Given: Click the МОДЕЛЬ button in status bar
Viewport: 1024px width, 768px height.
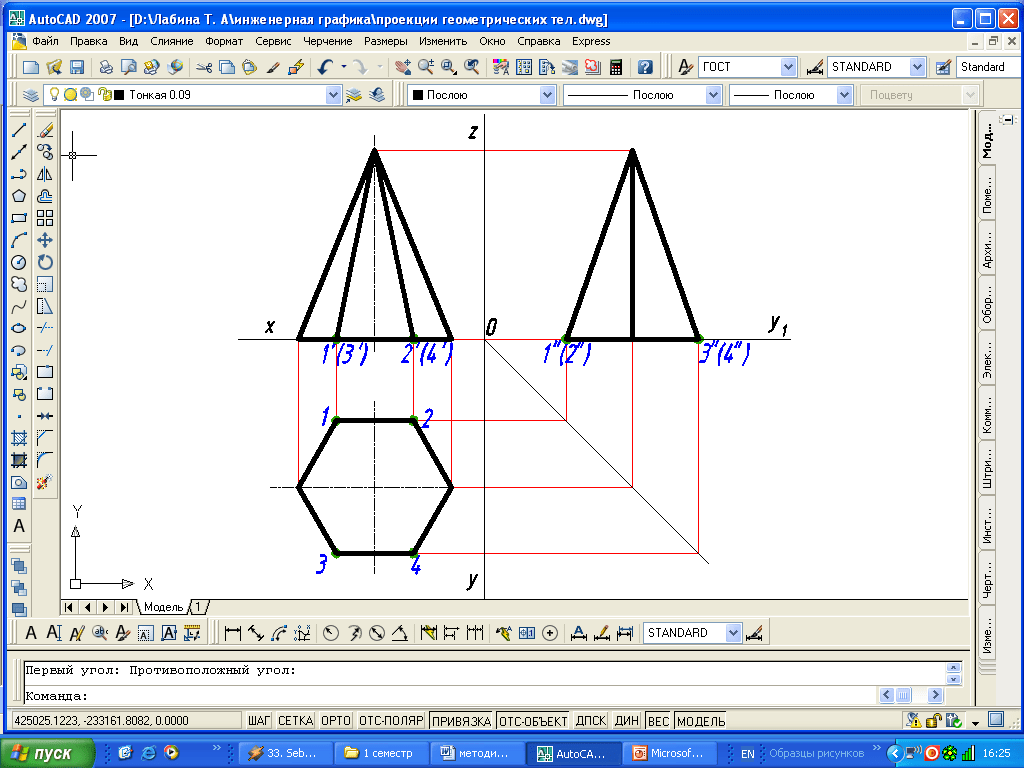Looking at the screenshot, I should click(701, 721).
